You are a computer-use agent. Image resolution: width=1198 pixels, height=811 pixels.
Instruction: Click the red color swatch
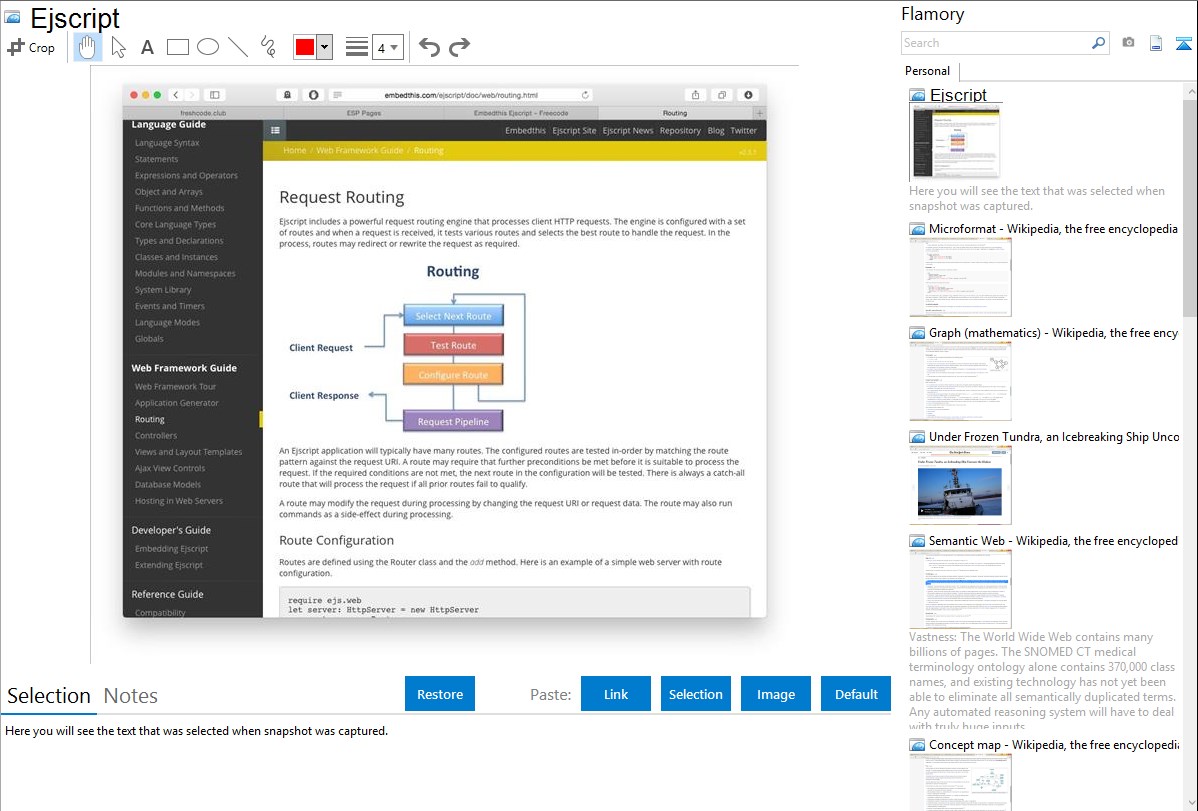[304, 47]
